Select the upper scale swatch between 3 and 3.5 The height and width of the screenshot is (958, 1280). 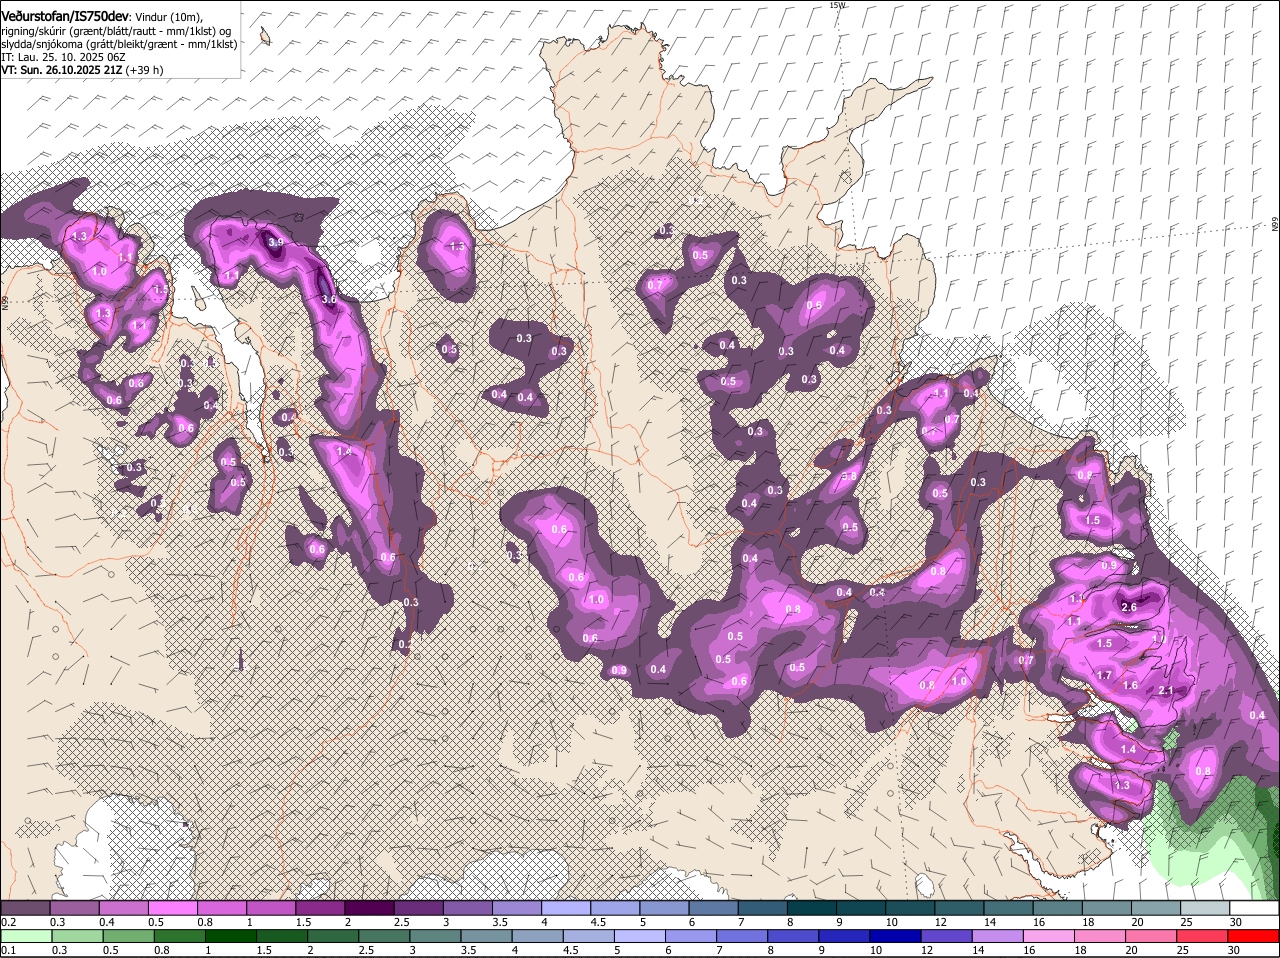coord(468,908)
